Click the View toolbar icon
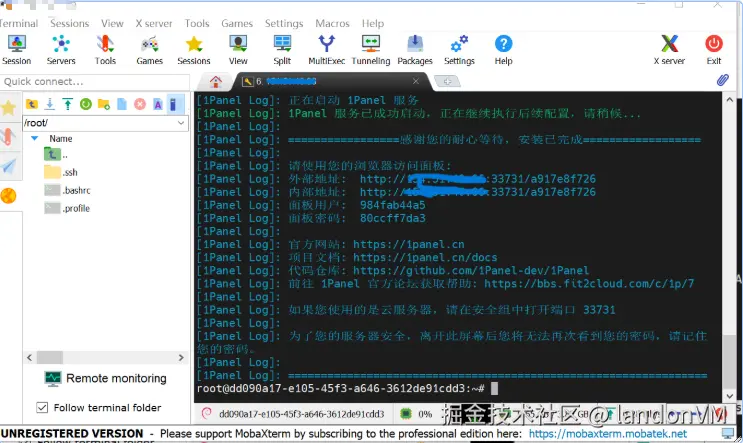The width and height of the screenshot is (743, 443). [238, 50]
